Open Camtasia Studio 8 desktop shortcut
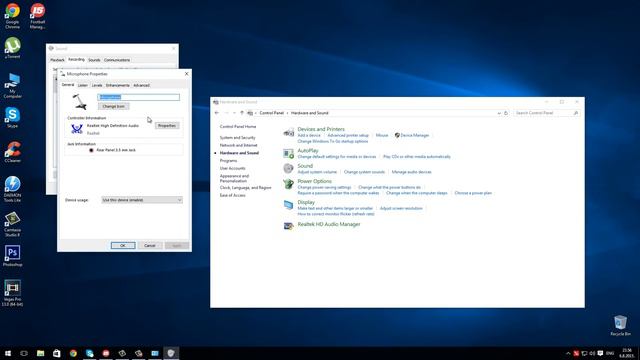Image resolution: width=640 pixels, height=360 pixels. point(12,224)
